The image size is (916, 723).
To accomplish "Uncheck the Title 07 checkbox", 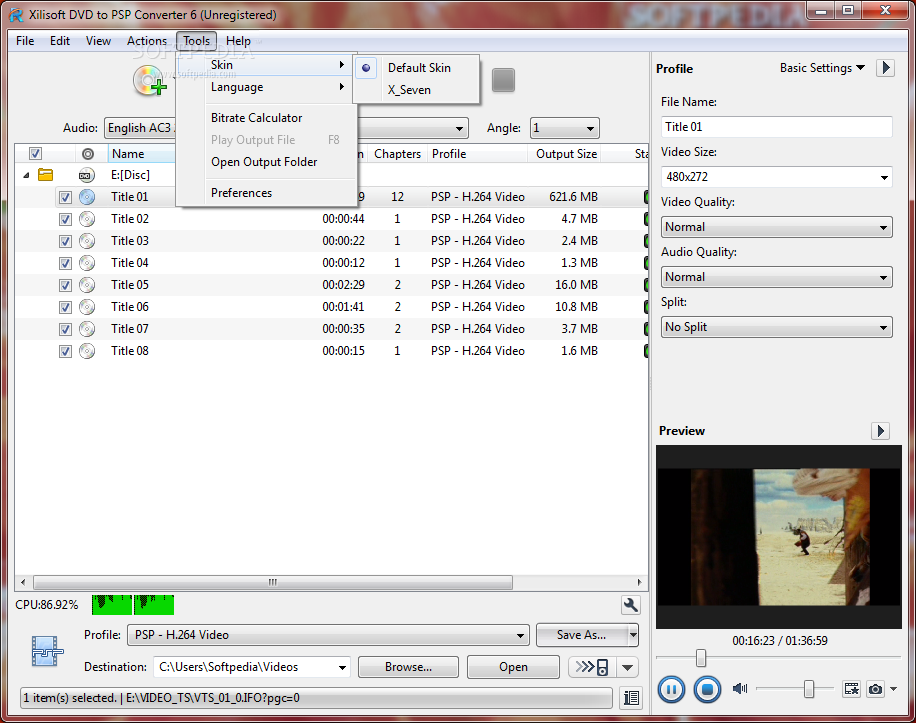I will 65,329.
